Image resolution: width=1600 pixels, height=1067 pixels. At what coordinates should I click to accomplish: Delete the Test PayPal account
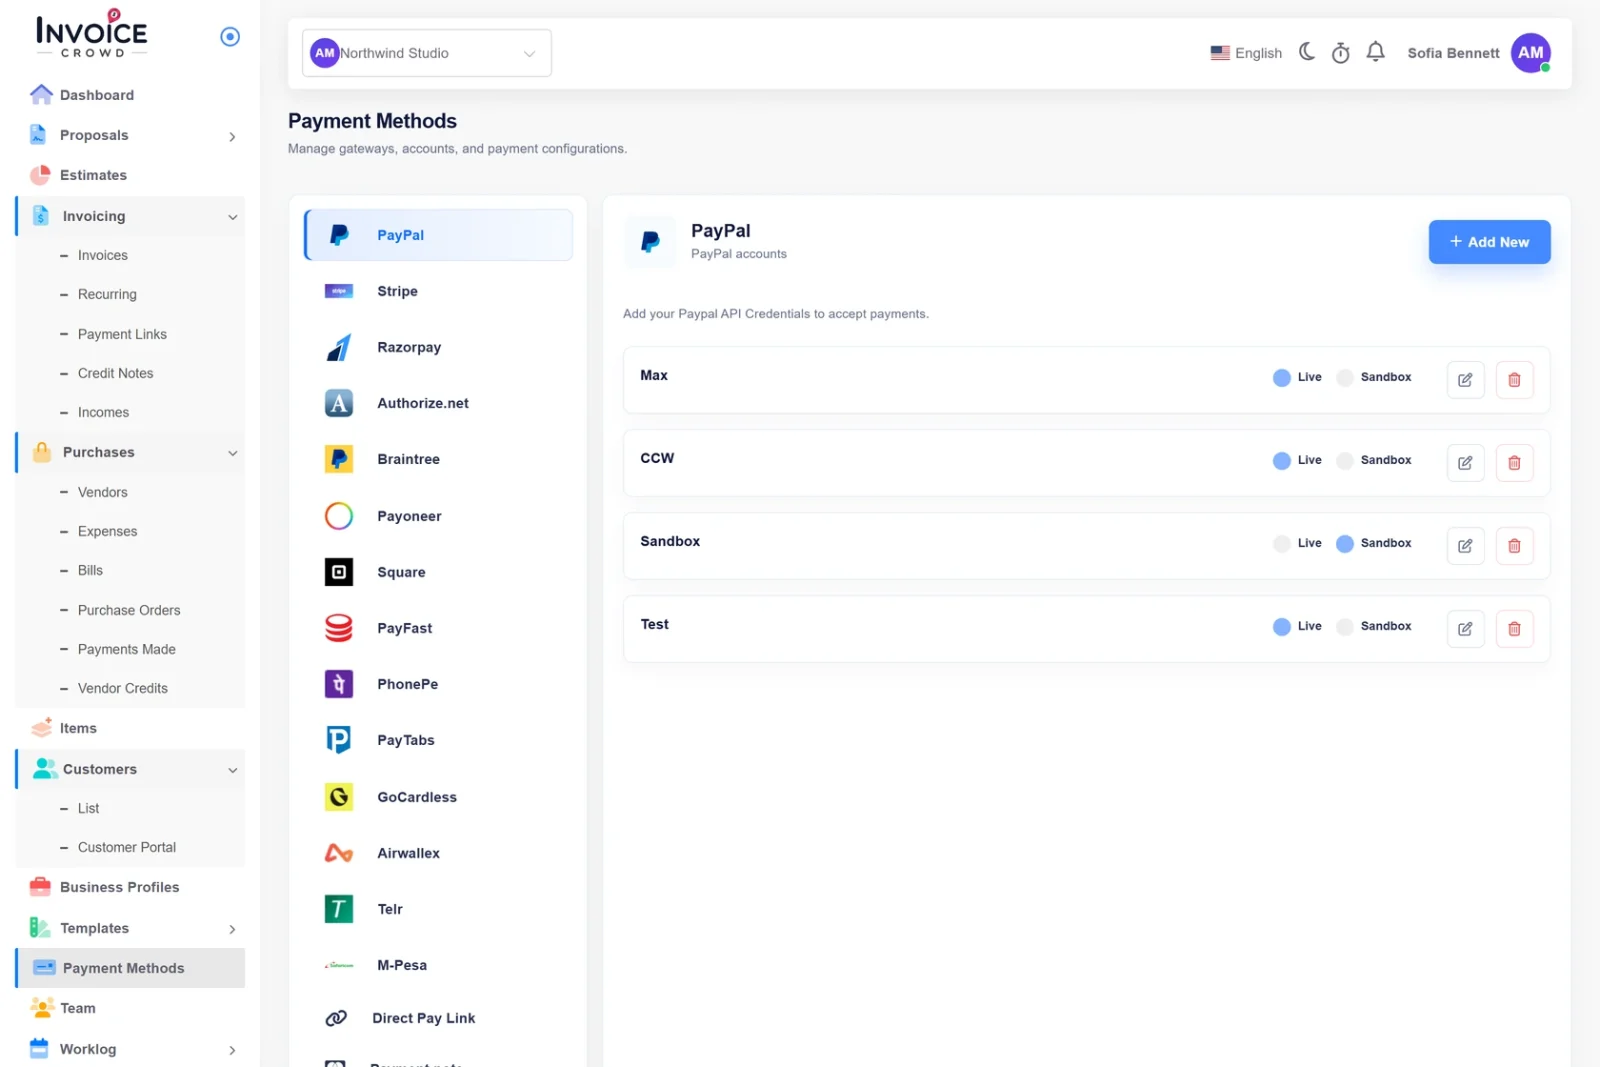click(x=1514, y=629)
